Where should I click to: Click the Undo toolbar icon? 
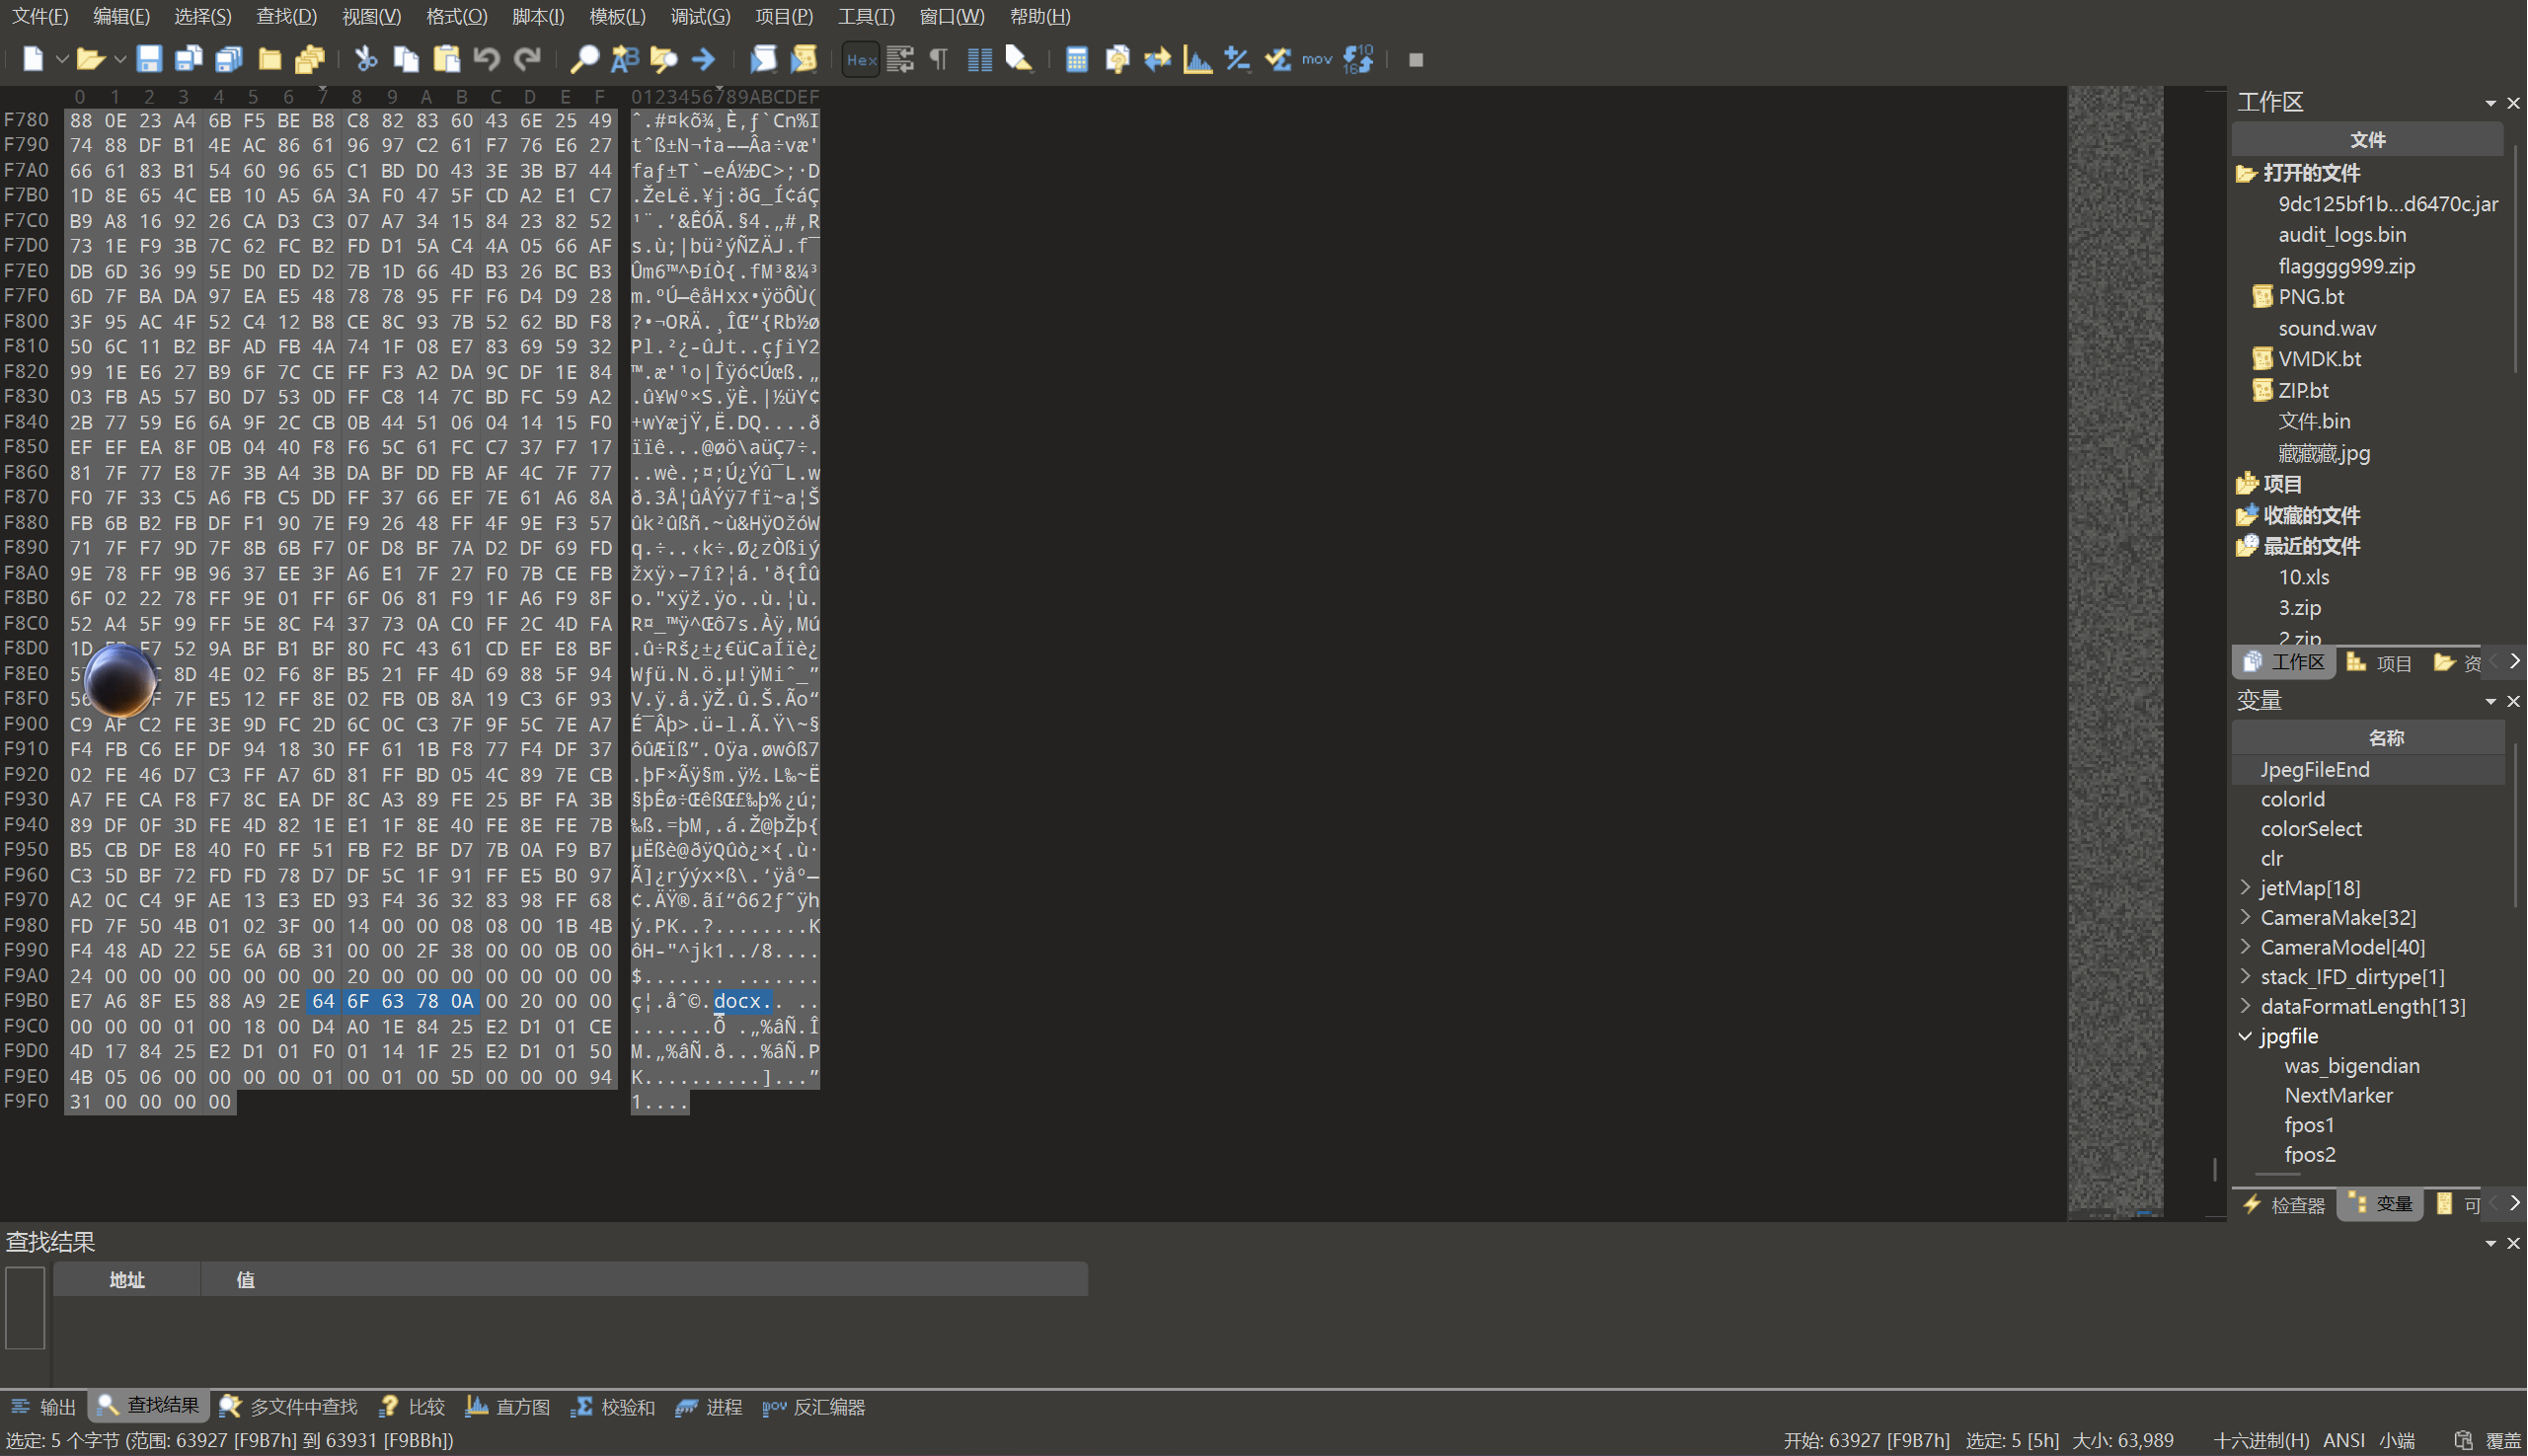(487, 59)
